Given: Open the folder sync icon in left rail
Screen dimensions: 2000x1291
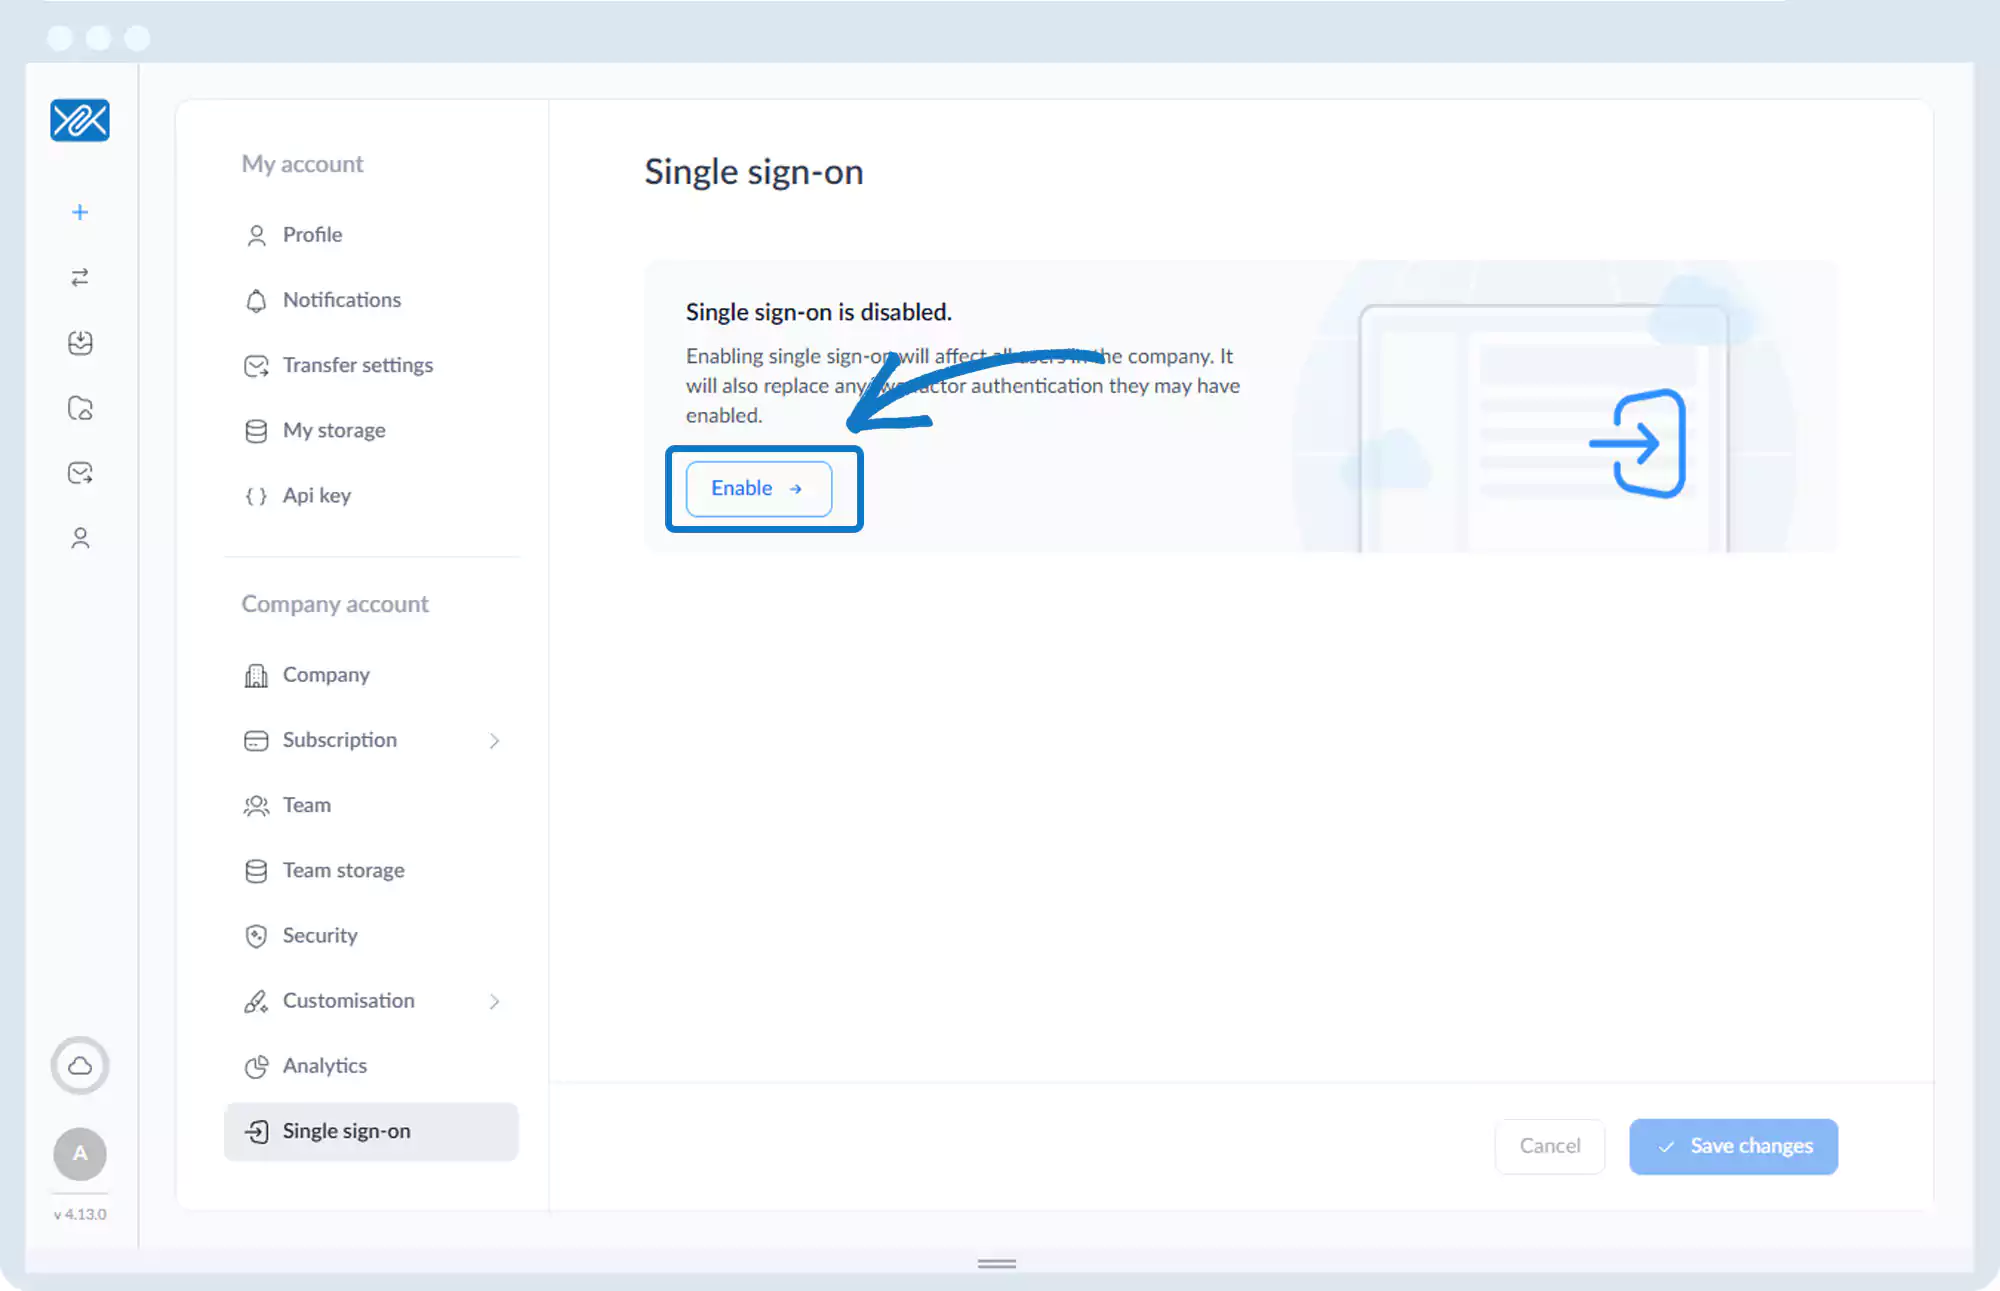Looking at the screenshot, I should 80,408.
